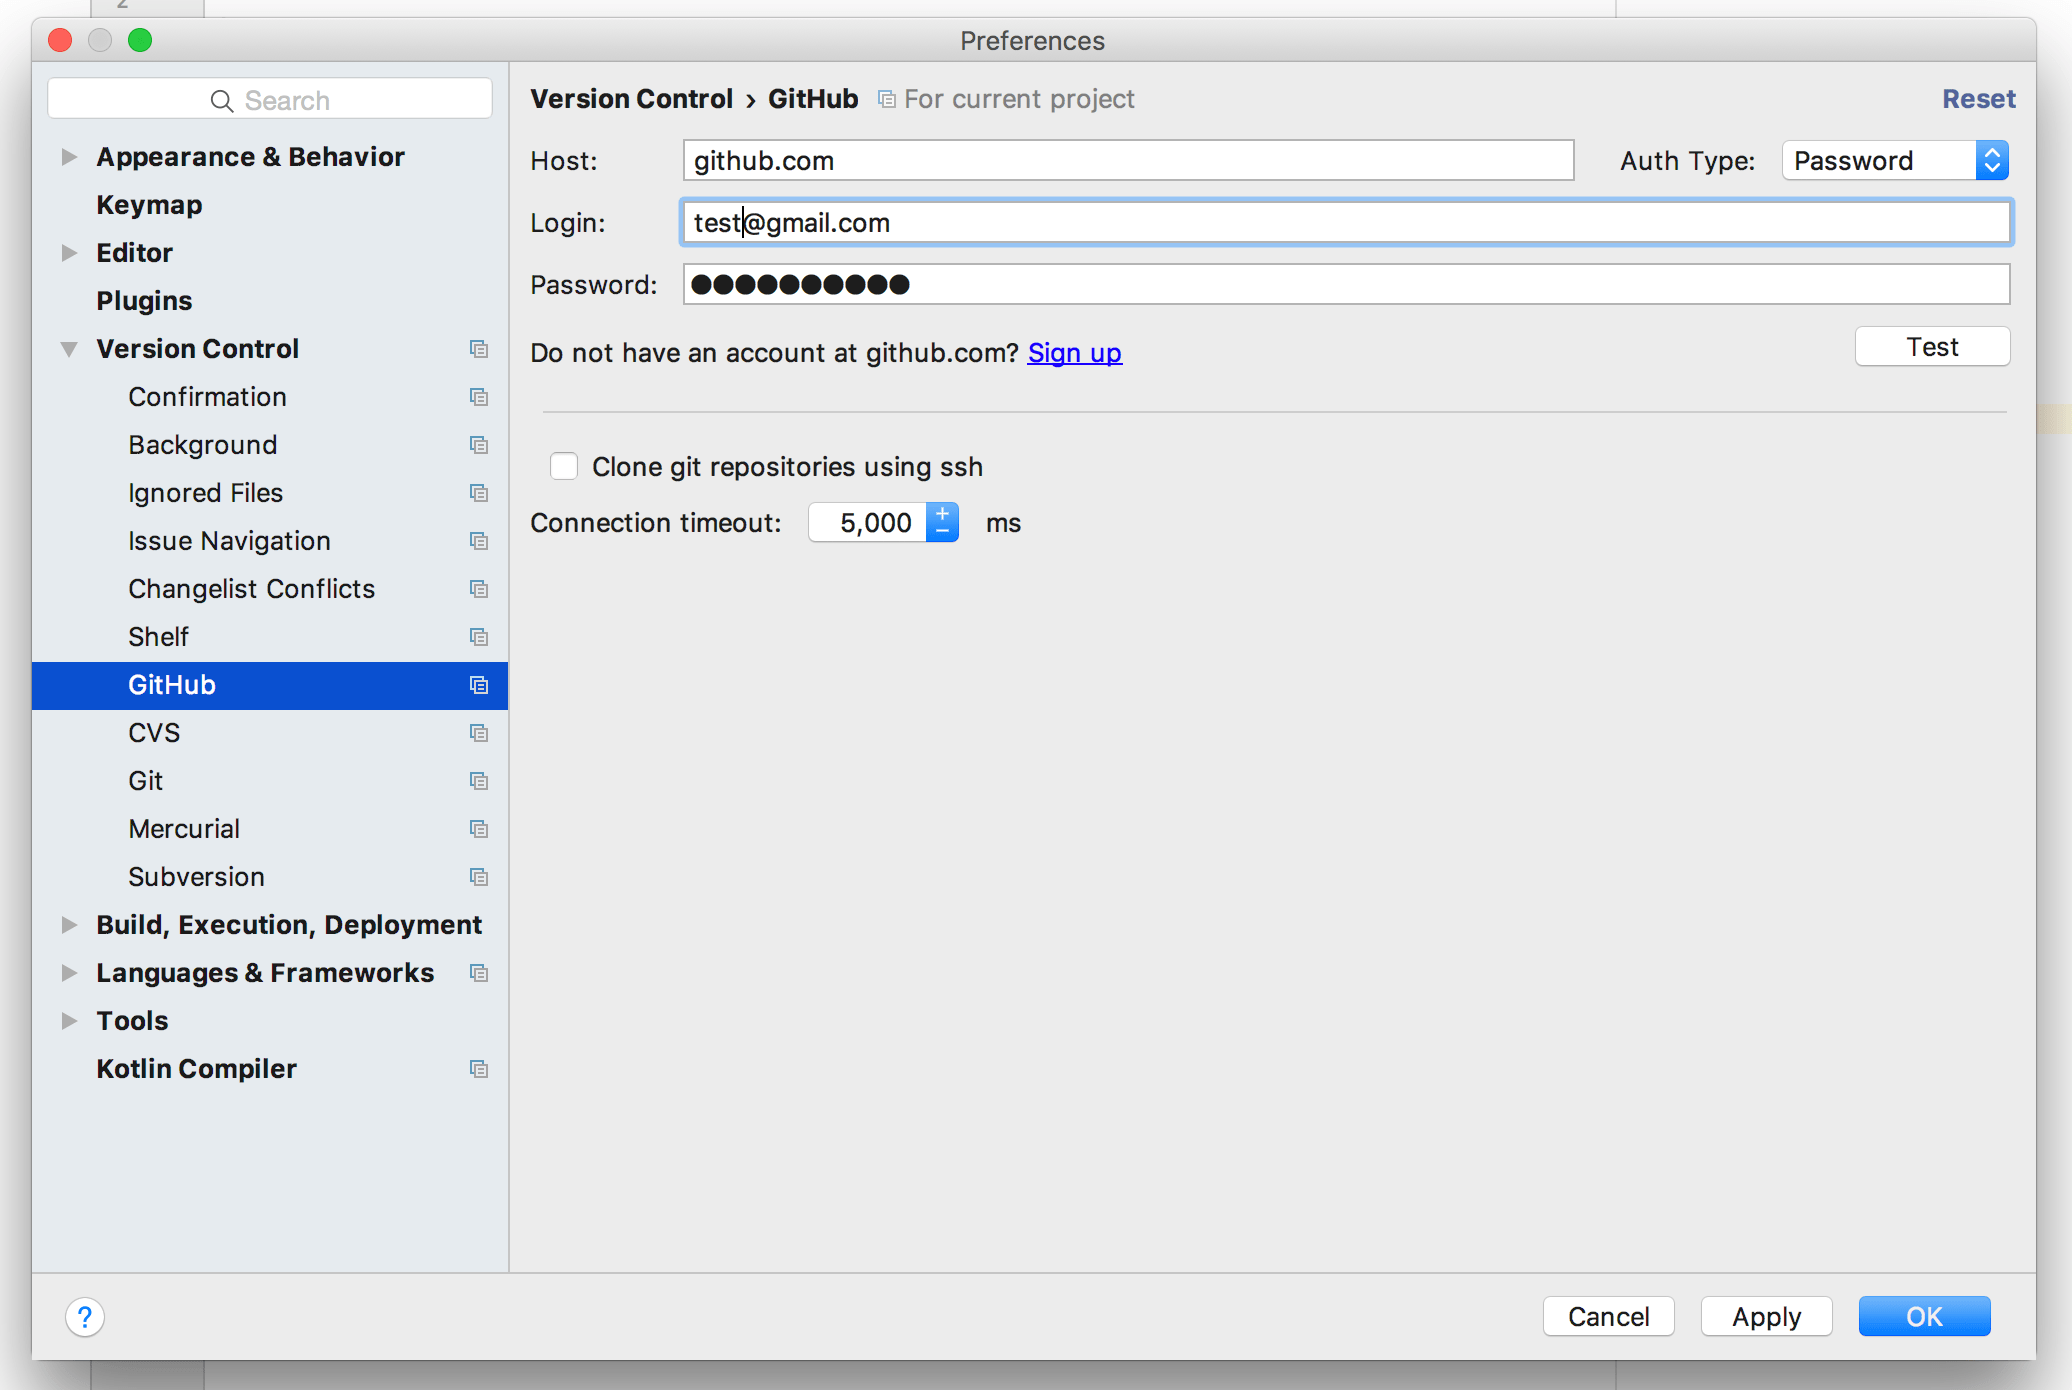Click the icon beside Changelist Conflicts

(x=478, y=588)
